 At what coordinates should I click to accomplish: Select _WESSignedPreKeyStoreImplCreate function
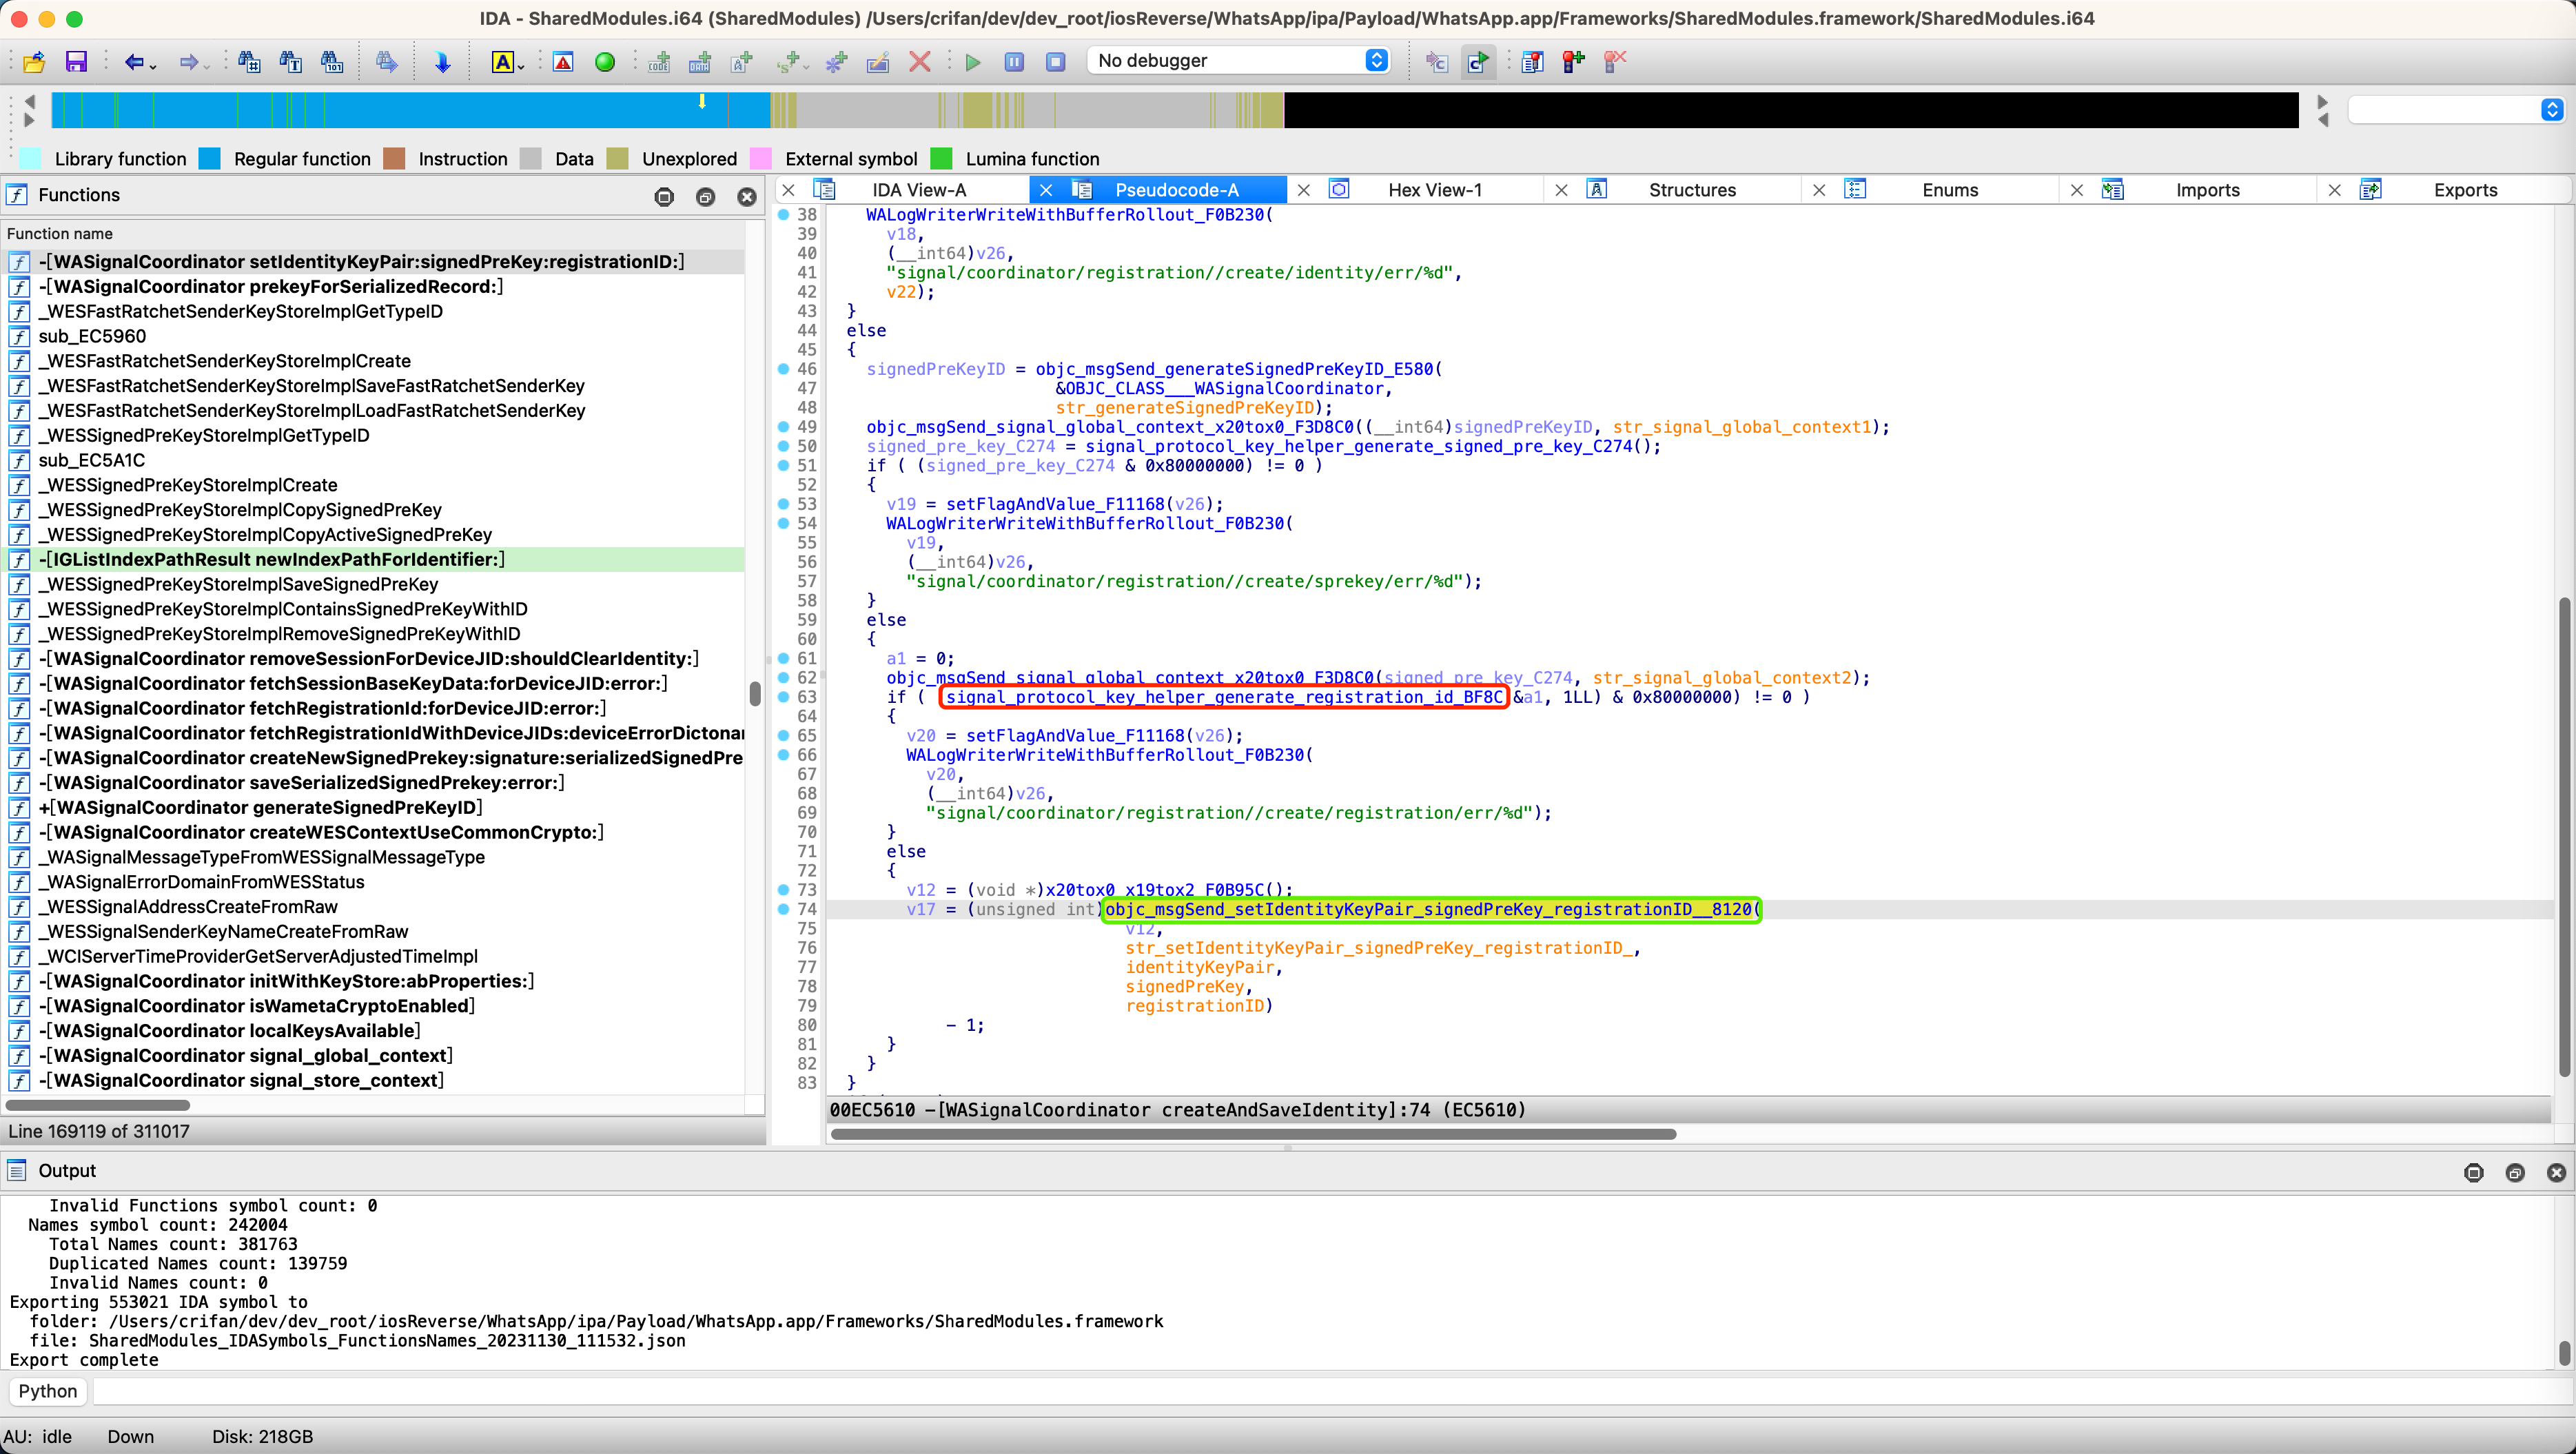(x=372, y=485)
